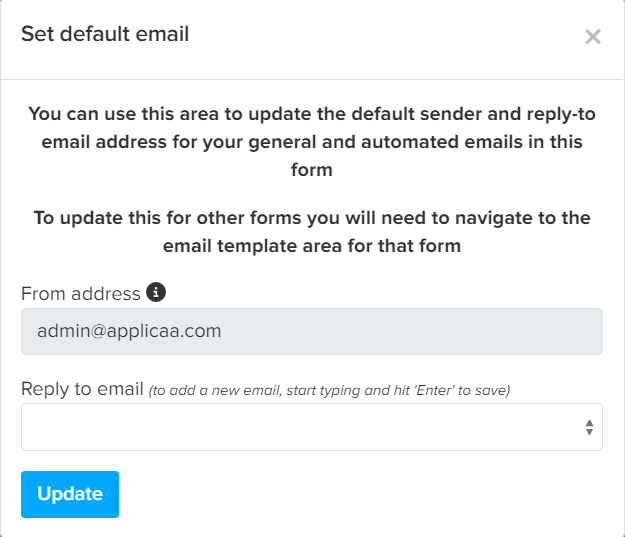Open the Reply to email combo box
This screenshot has width=625, height=537.
(312, 427)
